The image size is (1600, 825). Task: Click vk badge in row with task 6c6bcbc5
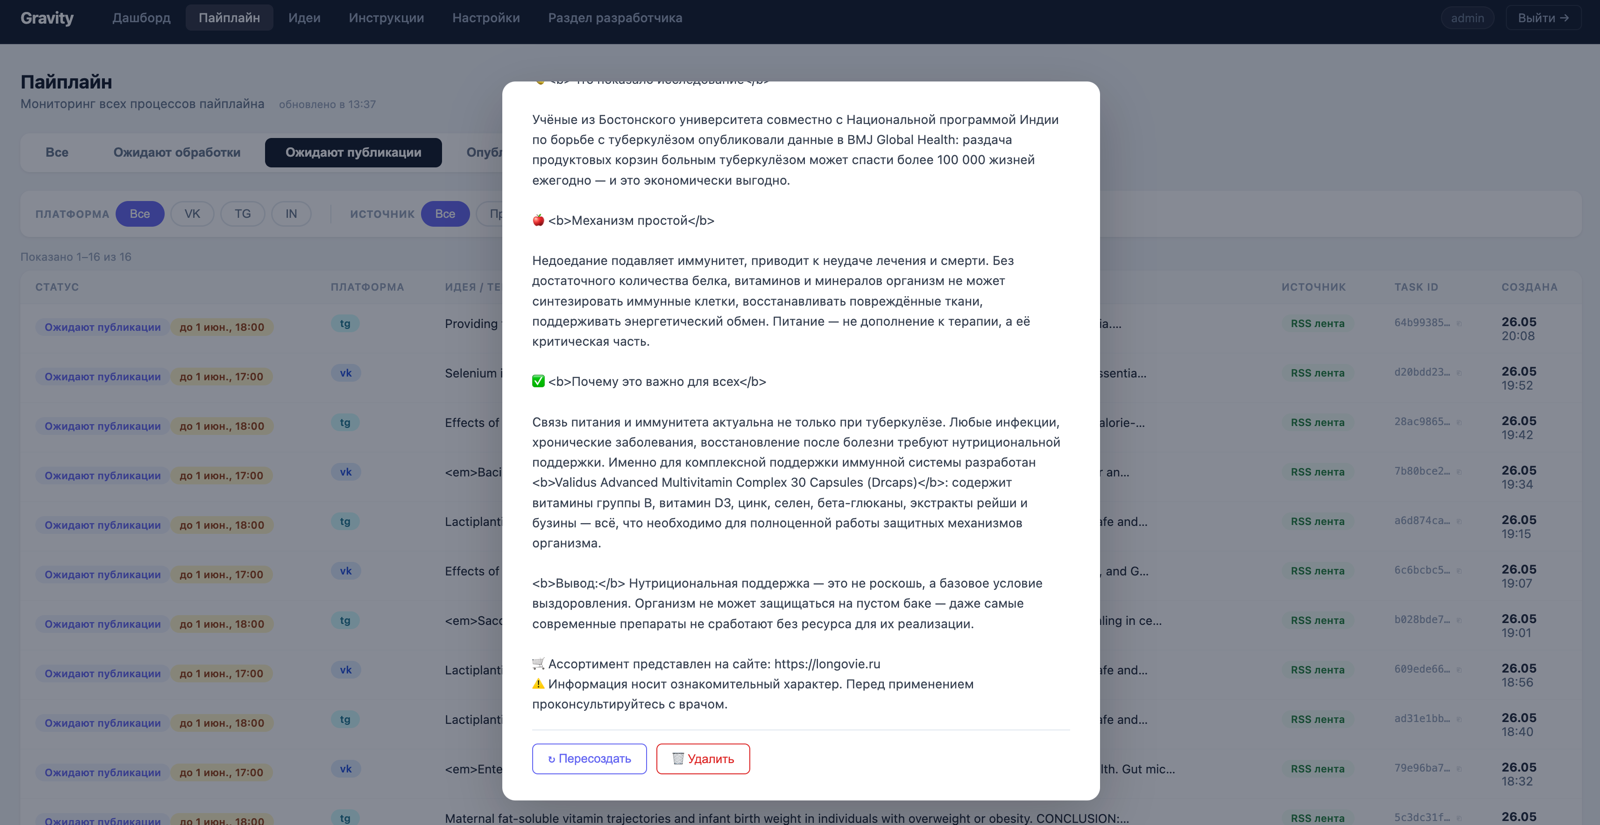[345, 571]
